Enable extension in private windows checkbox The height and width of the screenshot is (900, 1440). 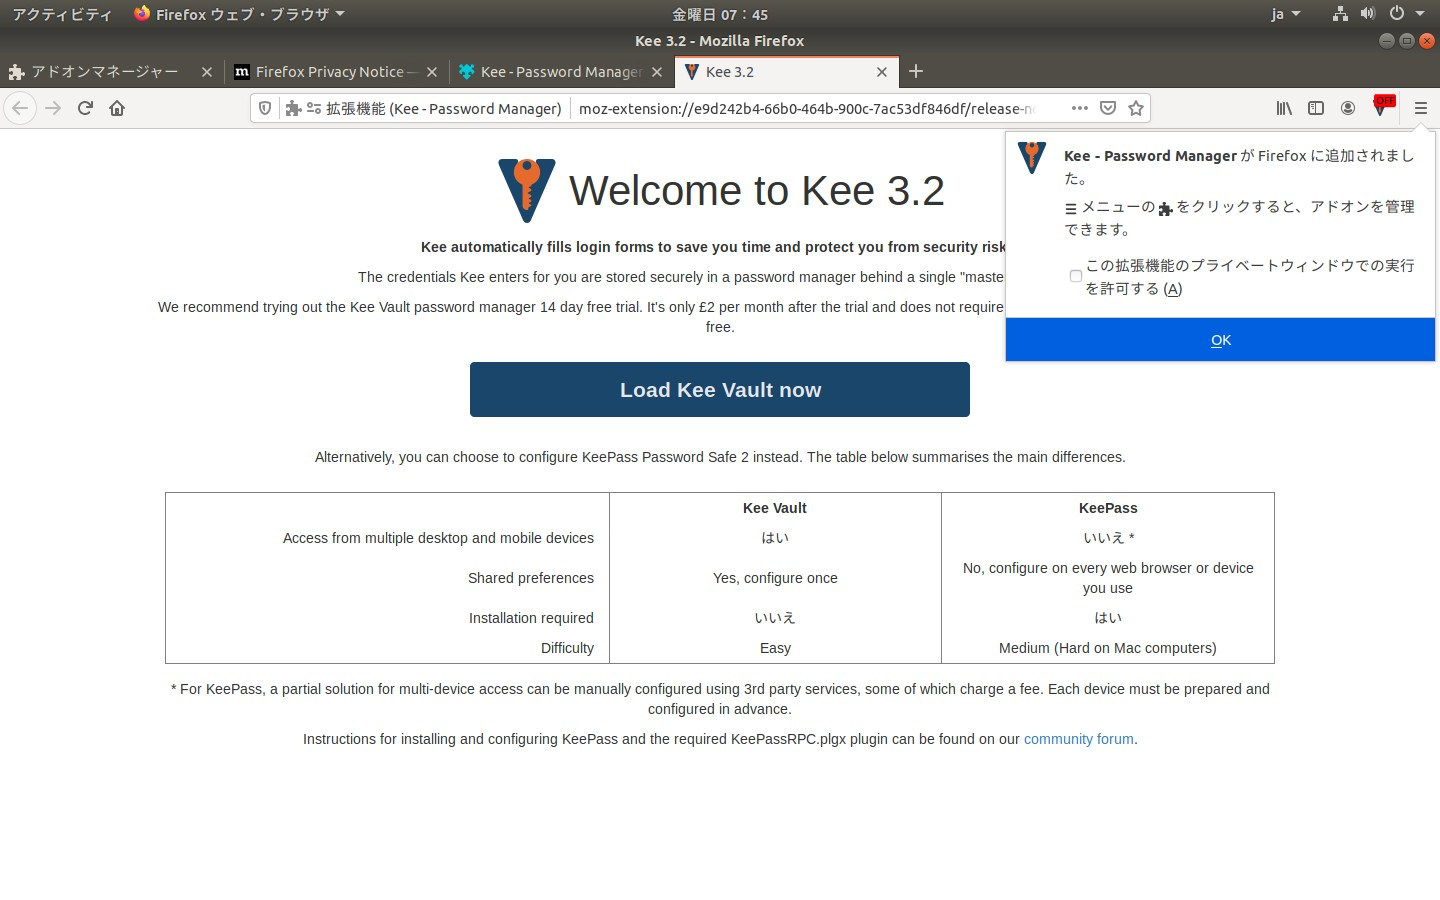pyautogui.click(x=1076, y=277)
